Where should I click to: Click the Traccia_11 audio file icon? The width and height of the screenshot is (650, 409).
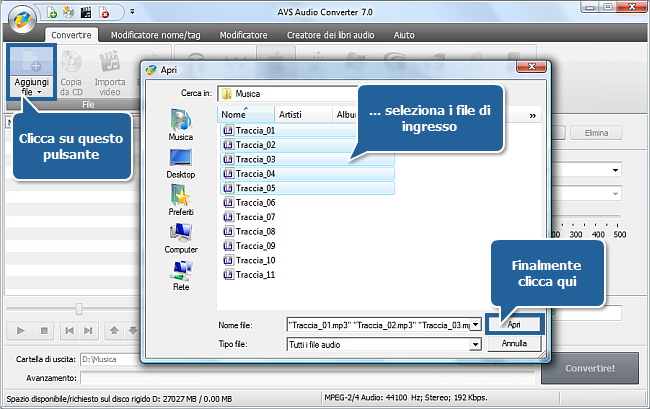228,275
